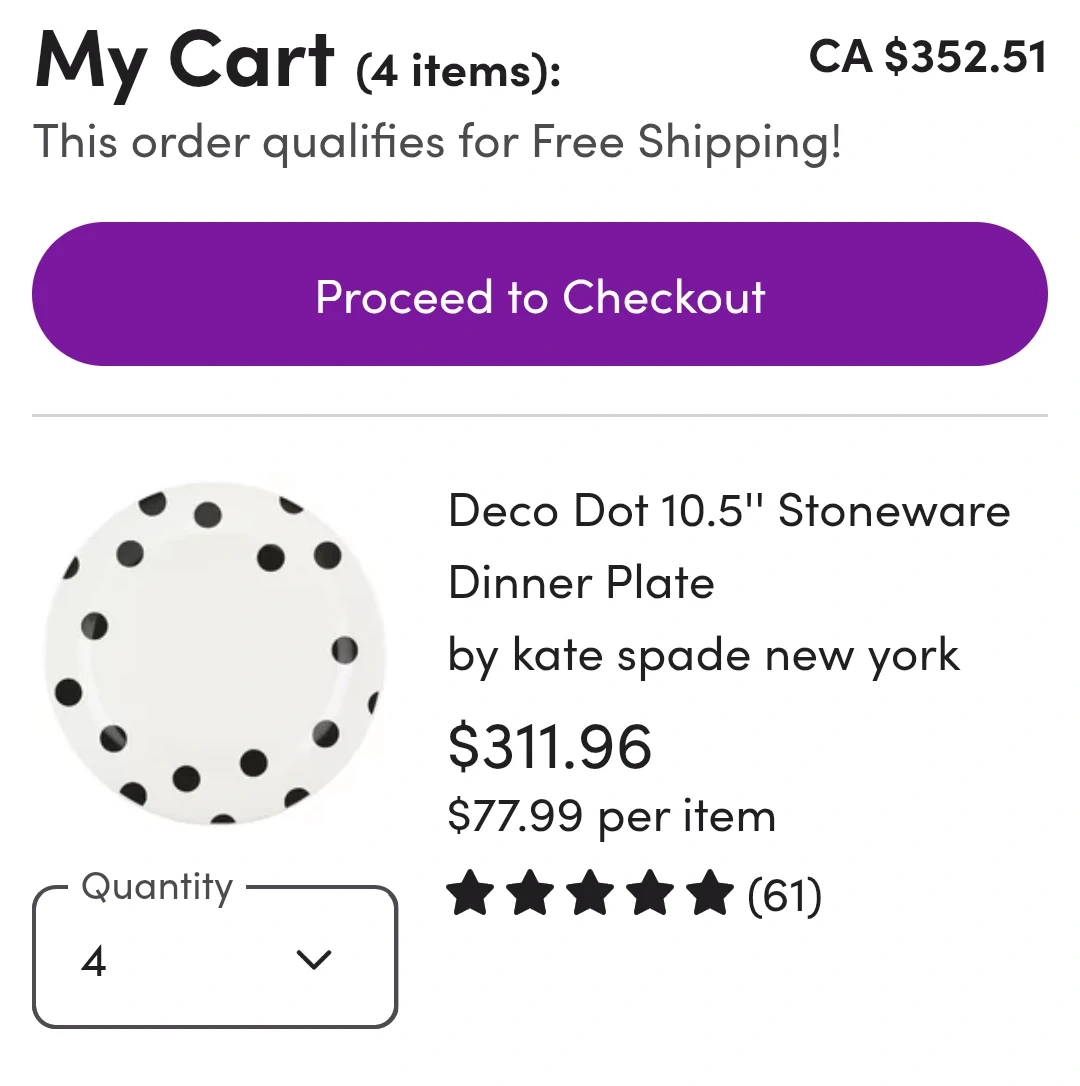
Task: Click the $77.99 per item price
Action: tap(611, 816)
